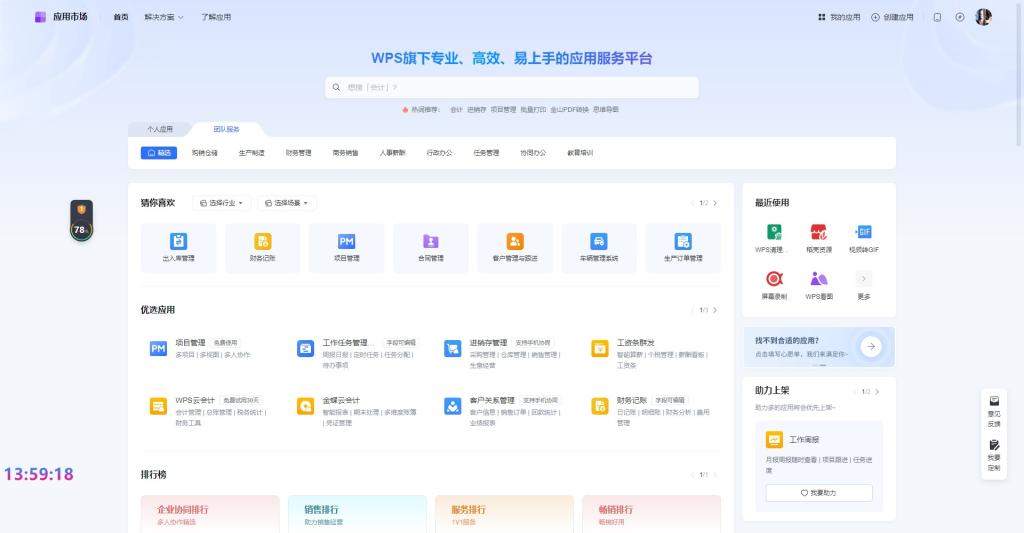The height and width of the screenshot is (533, 1024).
Task: Open 合同管理 purple folder icon
Action: coord(430,241)
